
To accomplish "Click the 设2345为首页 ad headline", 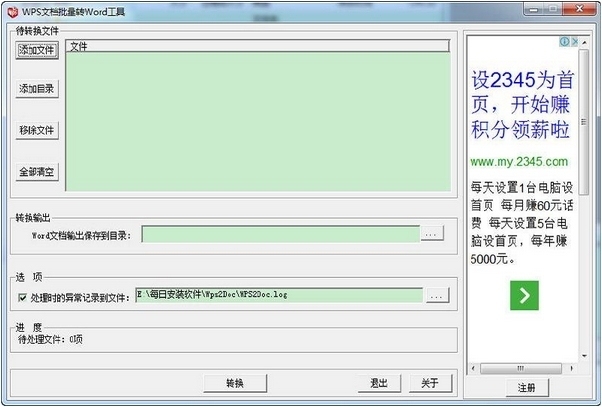I will (522, 104).
